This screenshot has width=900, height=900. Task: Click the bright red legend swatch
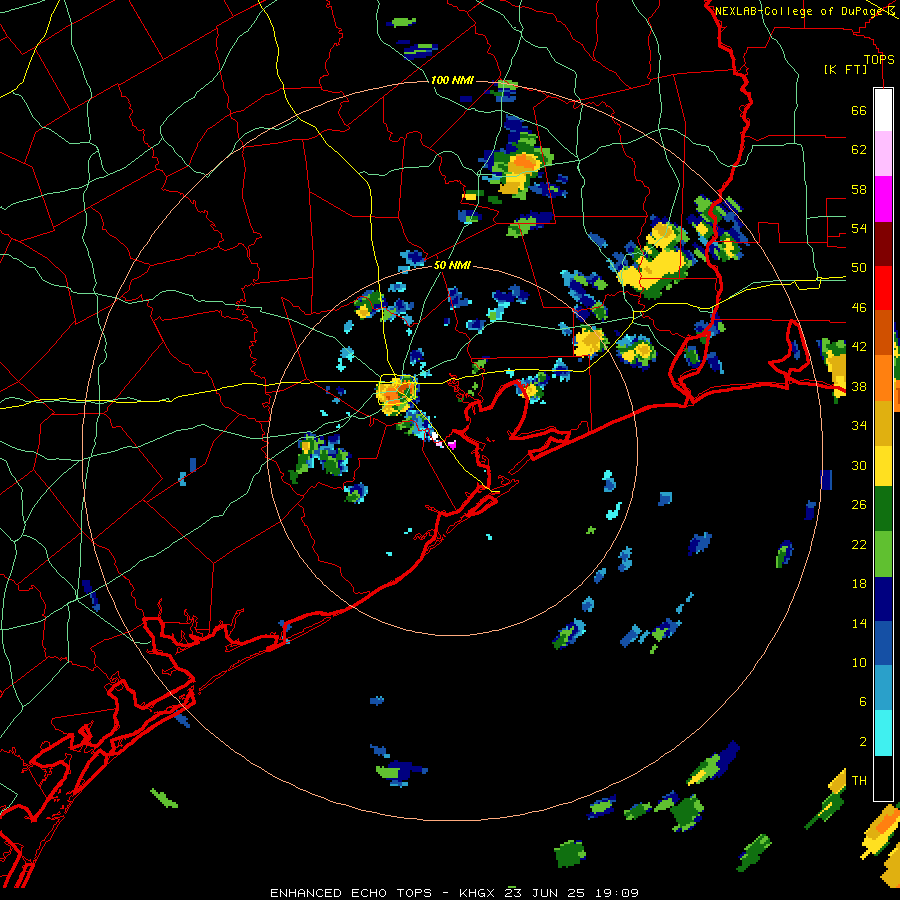pyautogui.click(x=883, y=288)
